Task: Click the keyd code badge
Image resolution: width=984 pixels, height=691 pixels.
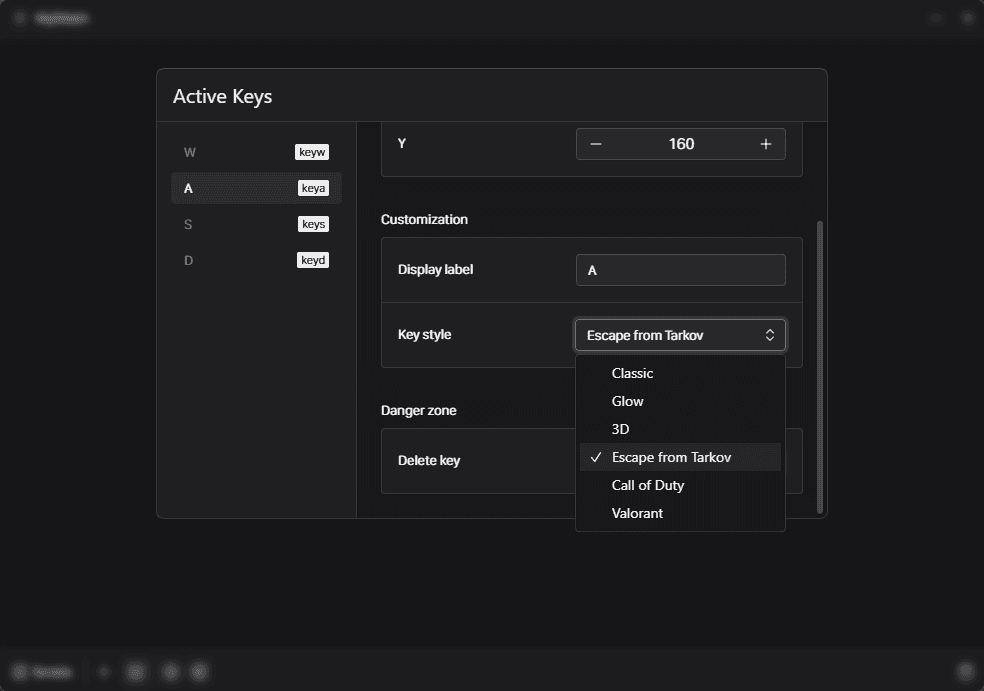Action: pyautogui.click(x=313, y=260)
